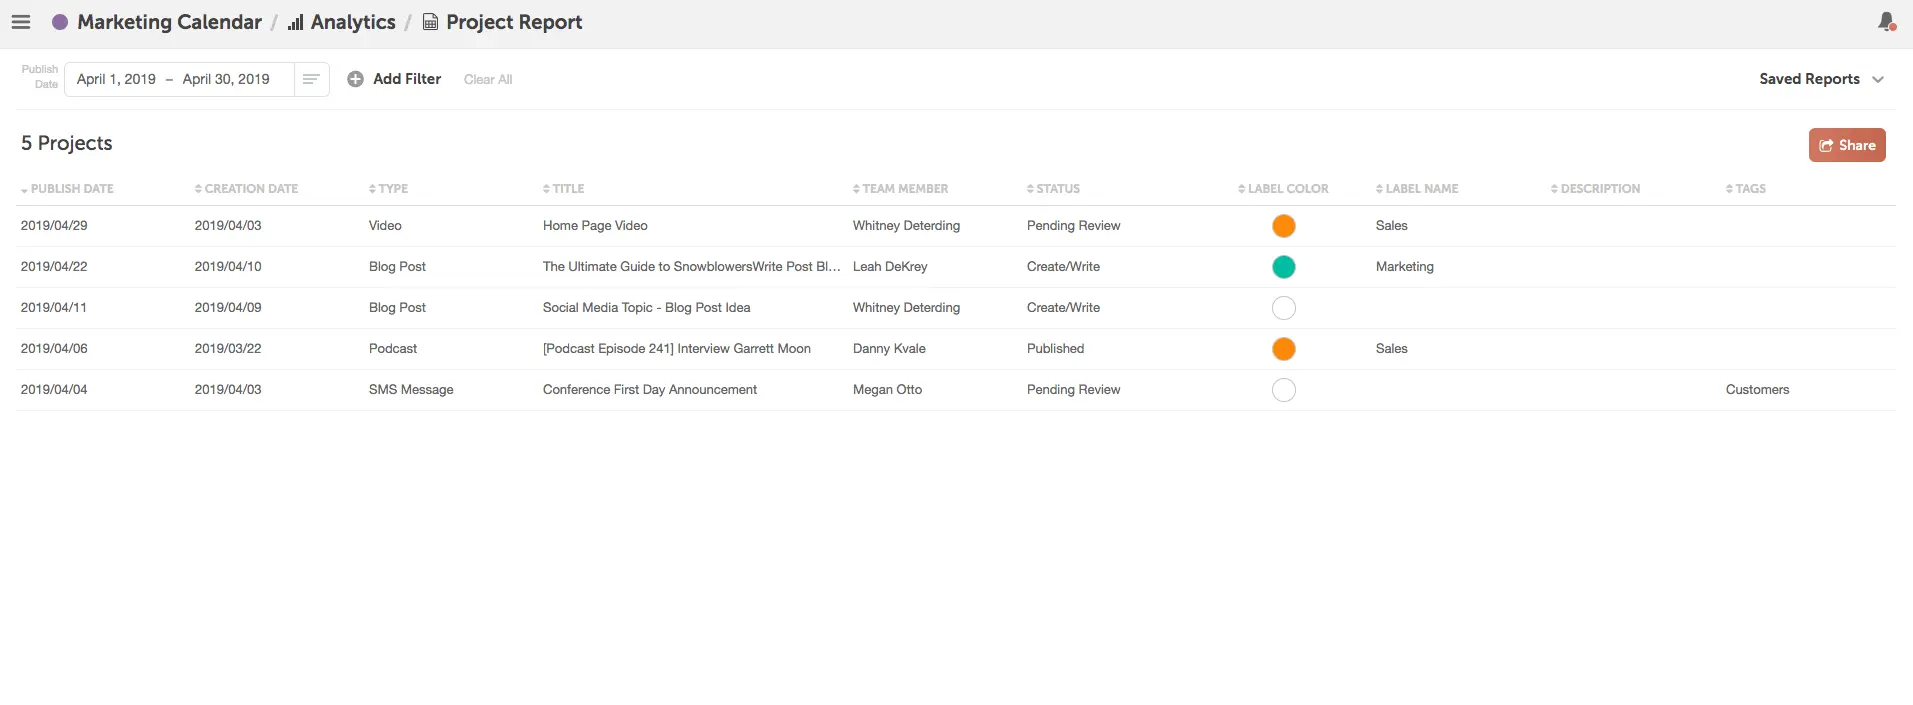The height and width of the screenshot is (705, 1913).
Task: Sort by Creation Date column
Action: click(246, 189)
